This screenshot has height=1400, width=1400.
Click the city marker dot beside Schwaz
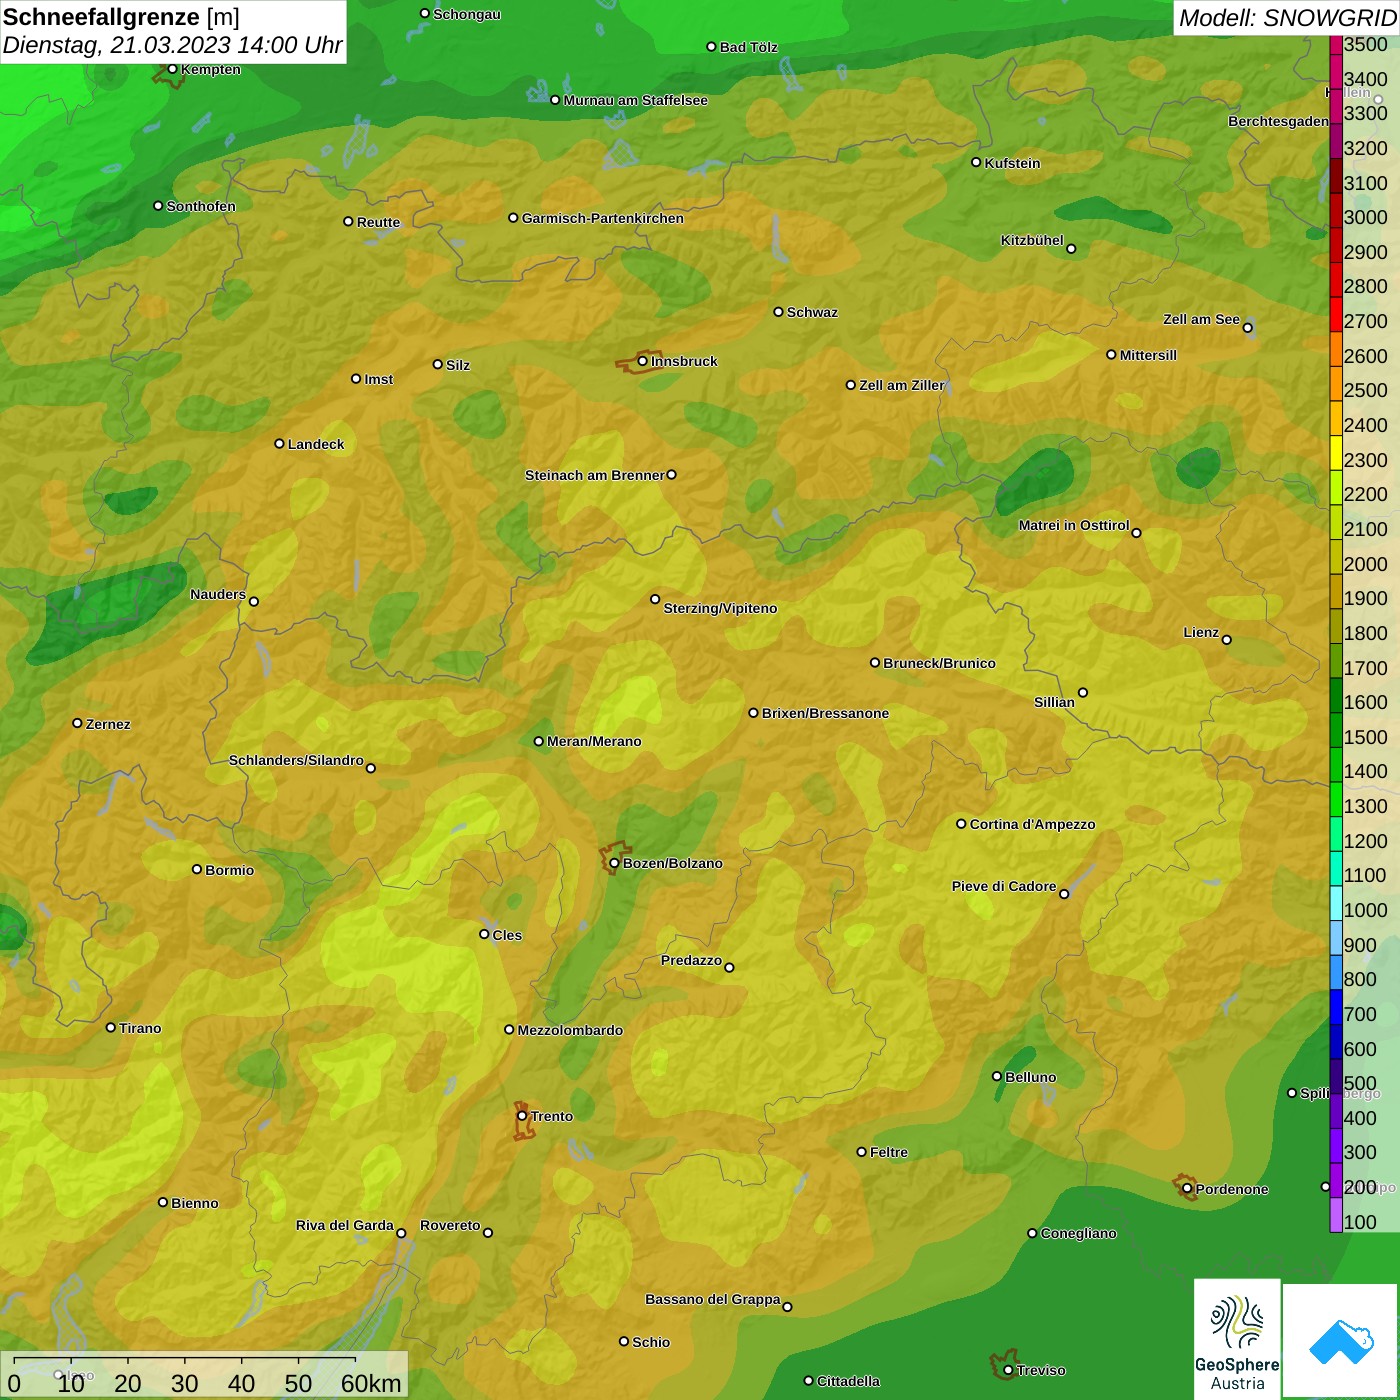778,312
